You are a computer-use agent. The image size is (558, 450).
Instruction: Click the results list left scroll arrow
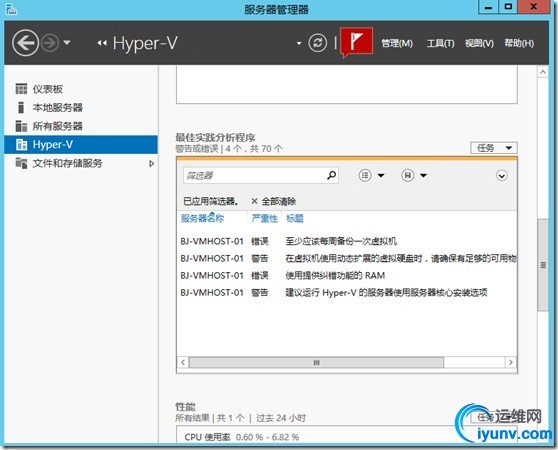click(x=183, y=362)
